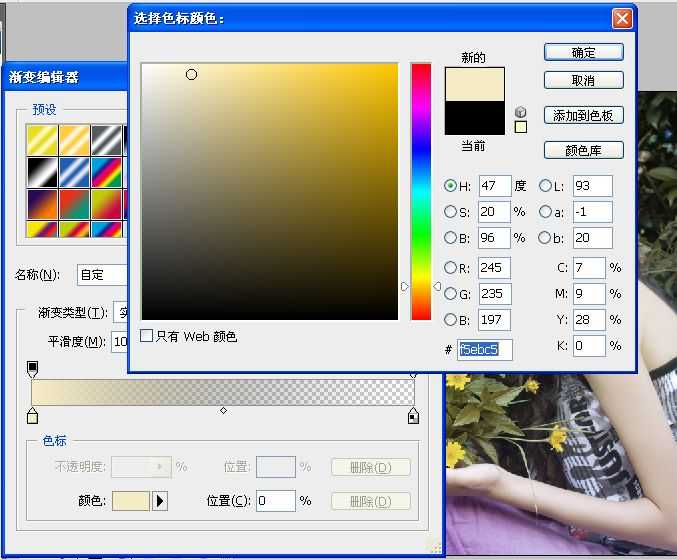The width and height of the screenshot is (677, 559).
Task: Click inside the color field square
Action: (270, 192)
